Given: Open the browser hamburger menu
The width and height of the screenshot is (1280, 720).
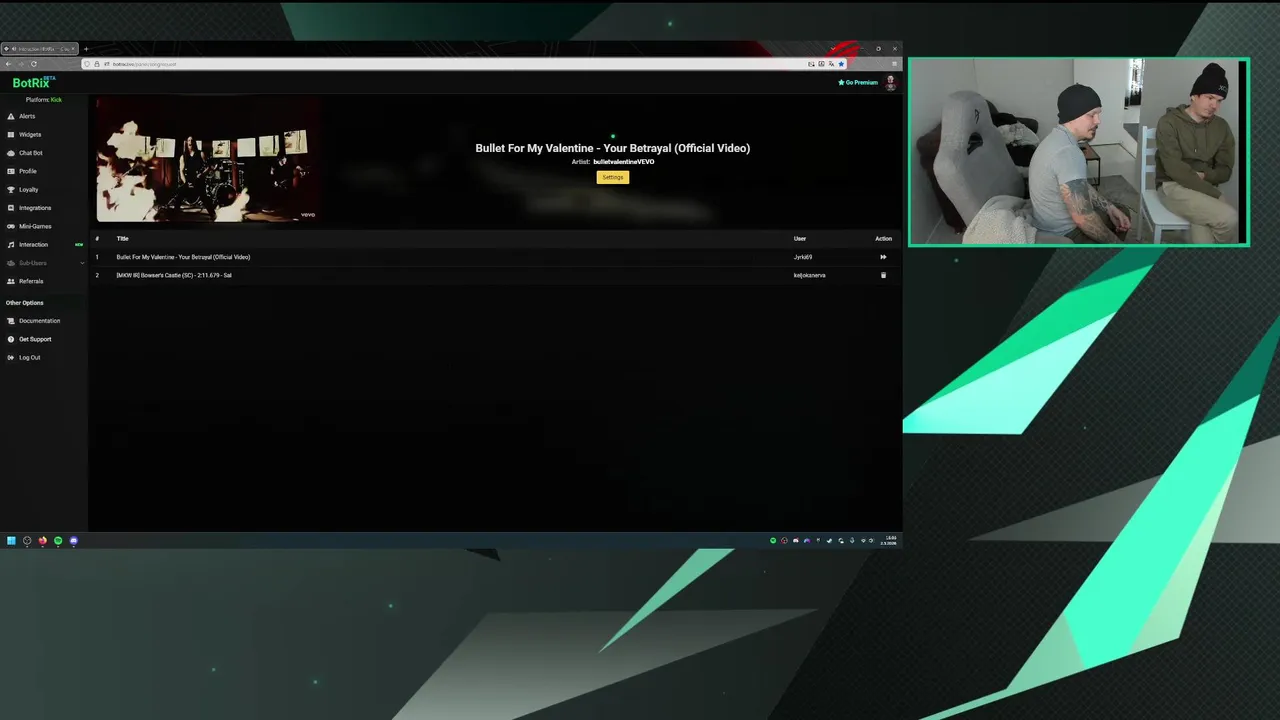Looking at the screenshot, I should [894, 64].
